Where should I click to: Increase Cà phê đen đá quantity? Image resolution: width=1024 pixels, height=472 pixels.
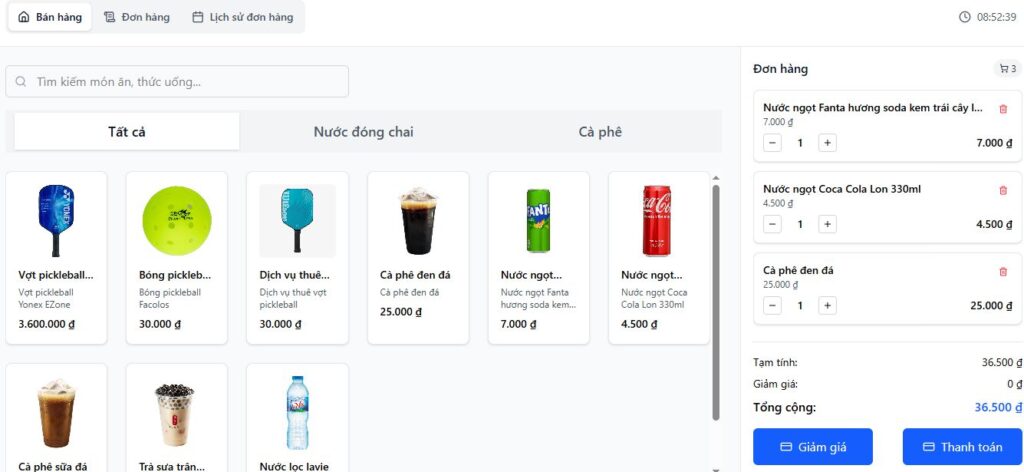(x=827, y=305)
